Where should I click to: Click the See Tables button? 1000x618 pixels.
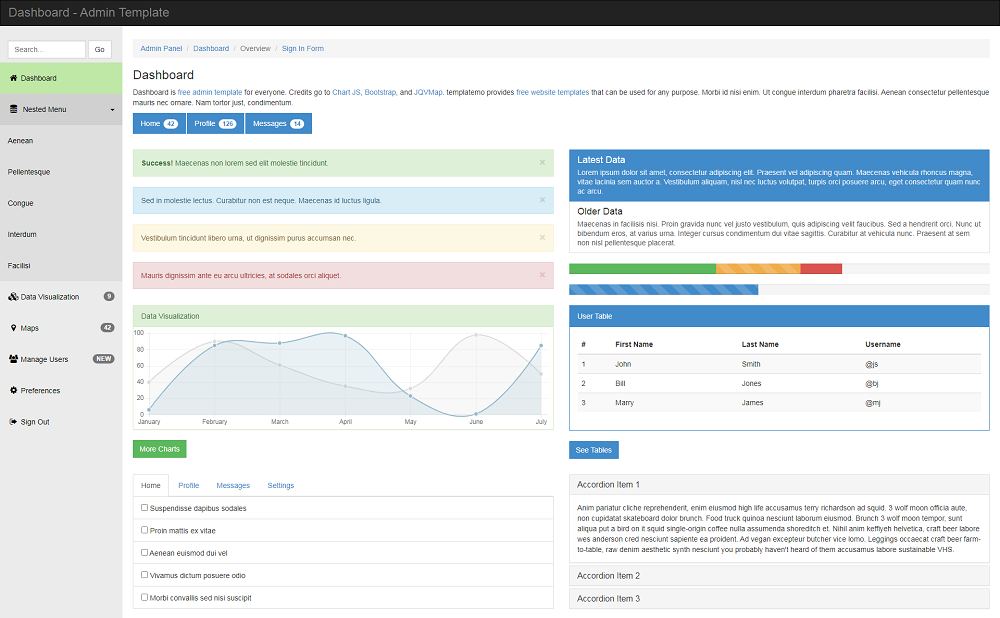(594, 450)
